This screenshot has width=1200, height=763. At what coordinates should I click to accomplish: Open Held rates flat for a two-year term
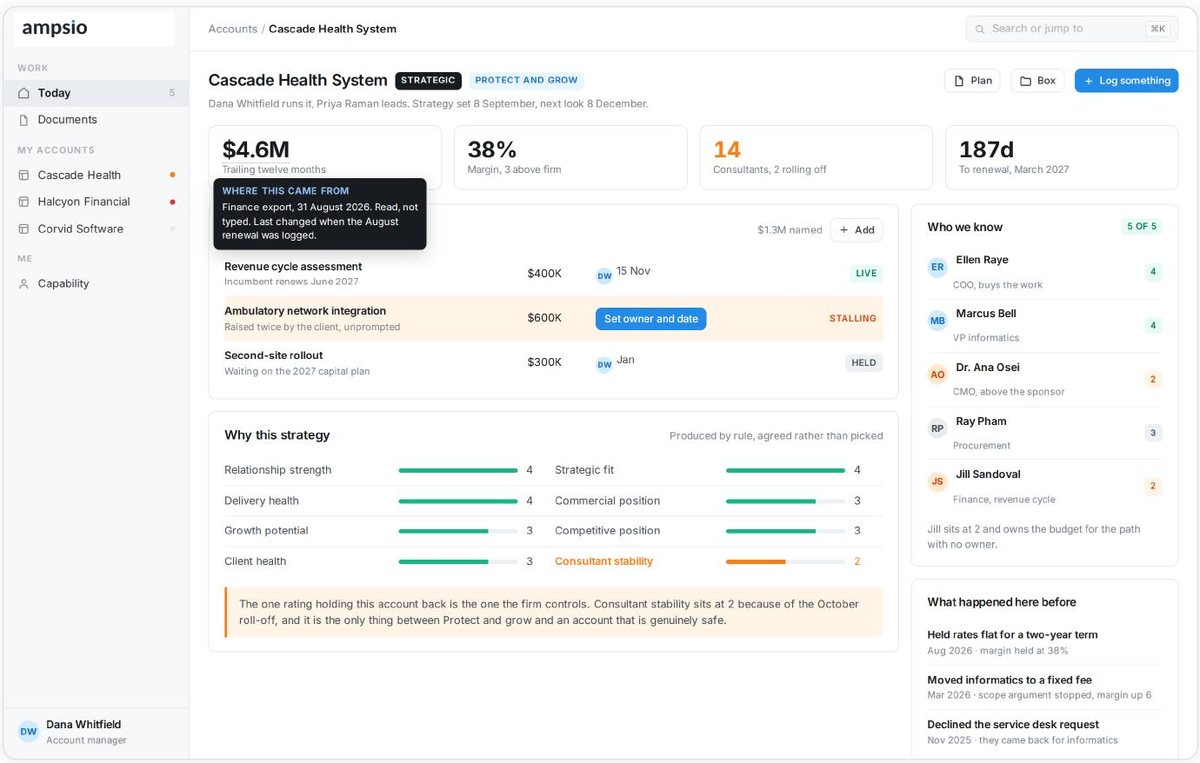point(1044,642)
